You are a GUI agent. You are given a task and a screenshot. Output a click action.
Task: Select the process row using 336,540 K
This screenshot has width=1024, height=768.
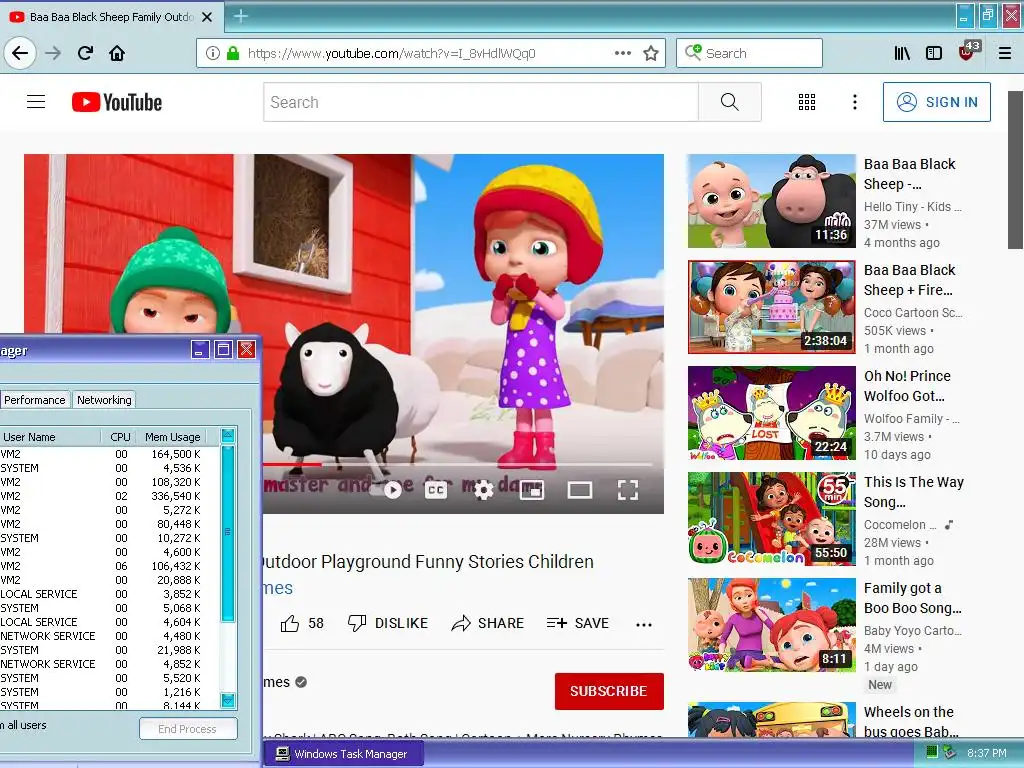click(x=101, y=496)
